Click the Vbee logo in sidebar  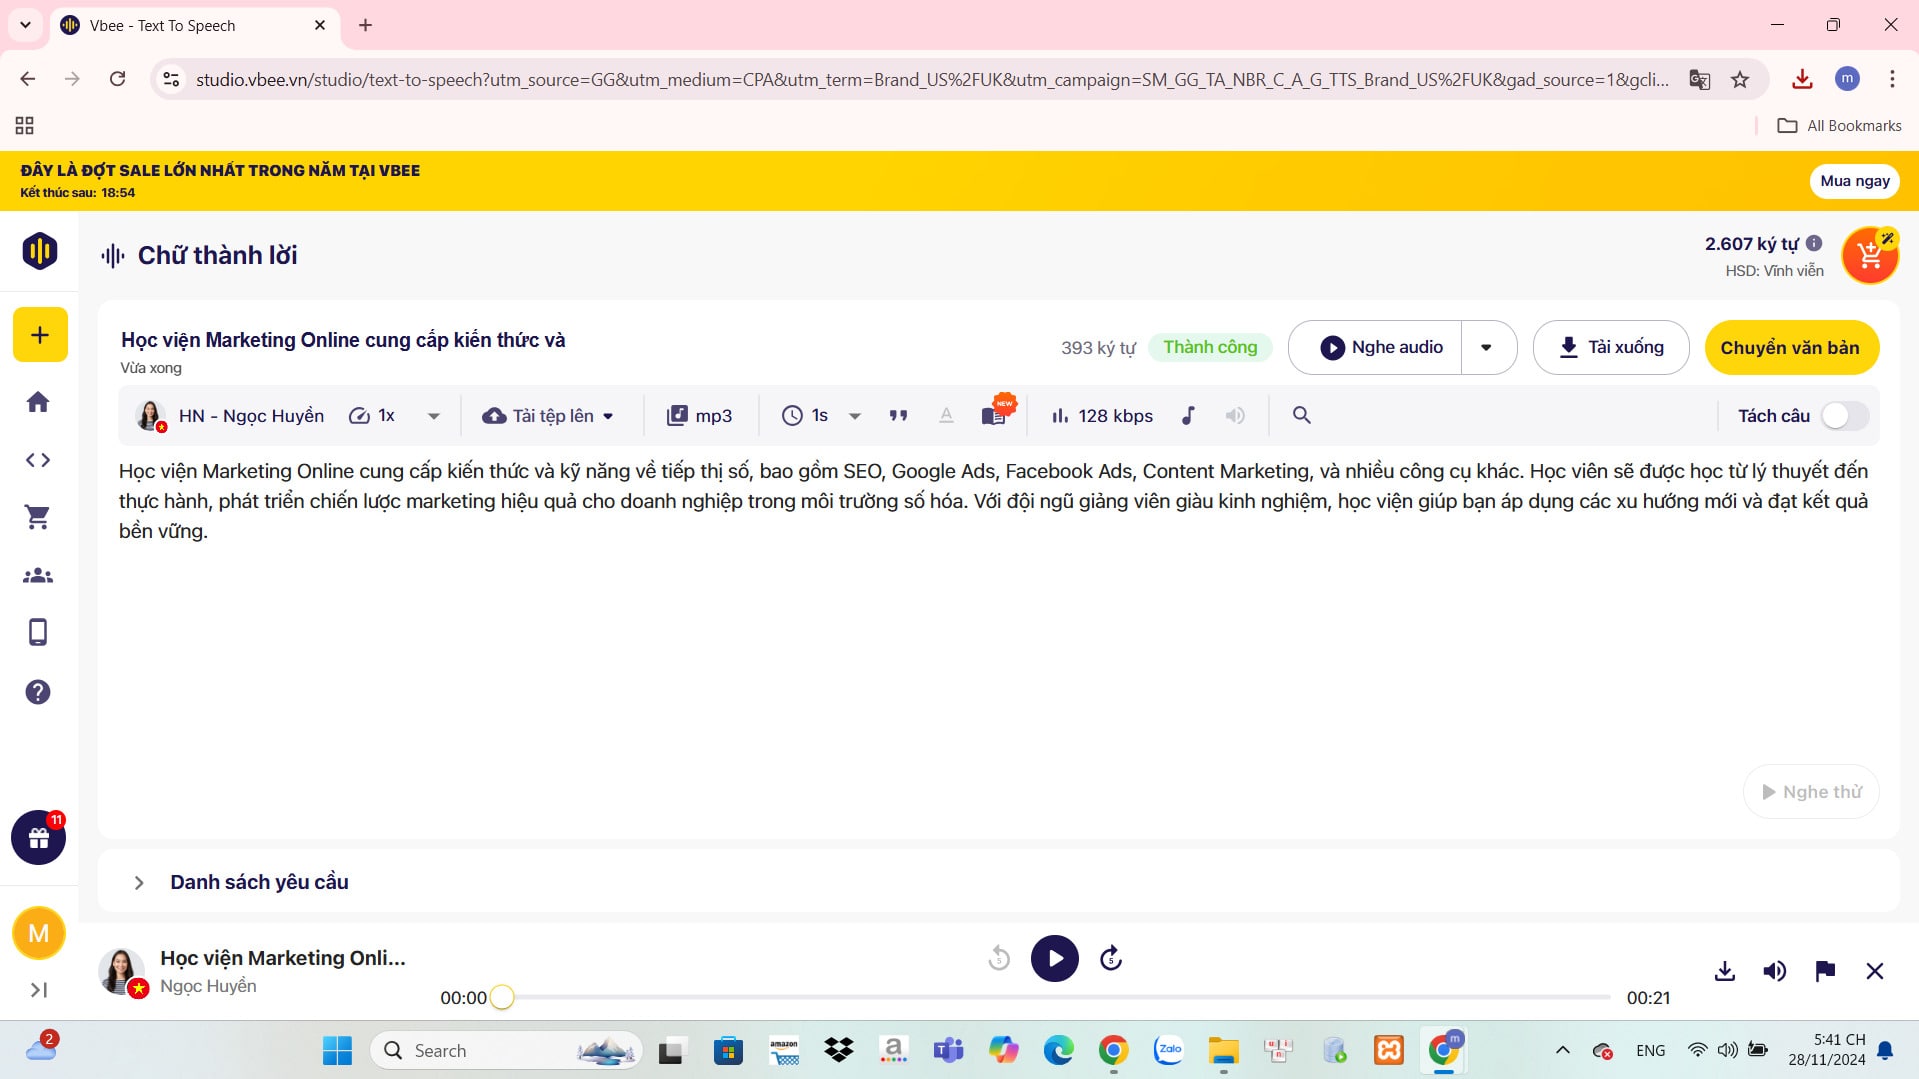(40, 251)
